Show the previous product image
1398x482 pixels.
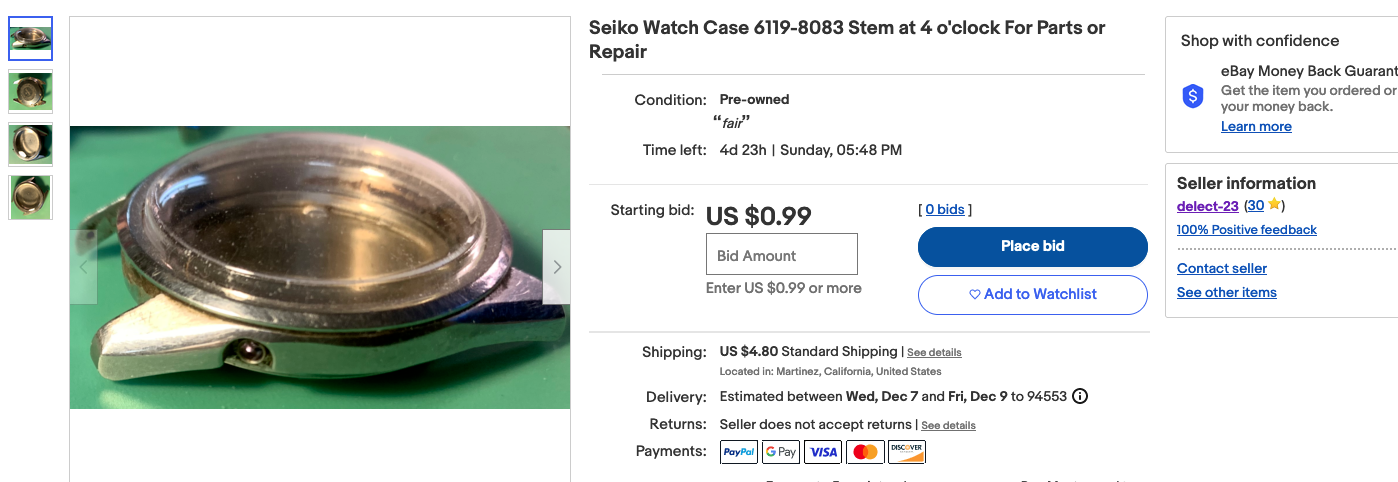(x=83, y=267)
